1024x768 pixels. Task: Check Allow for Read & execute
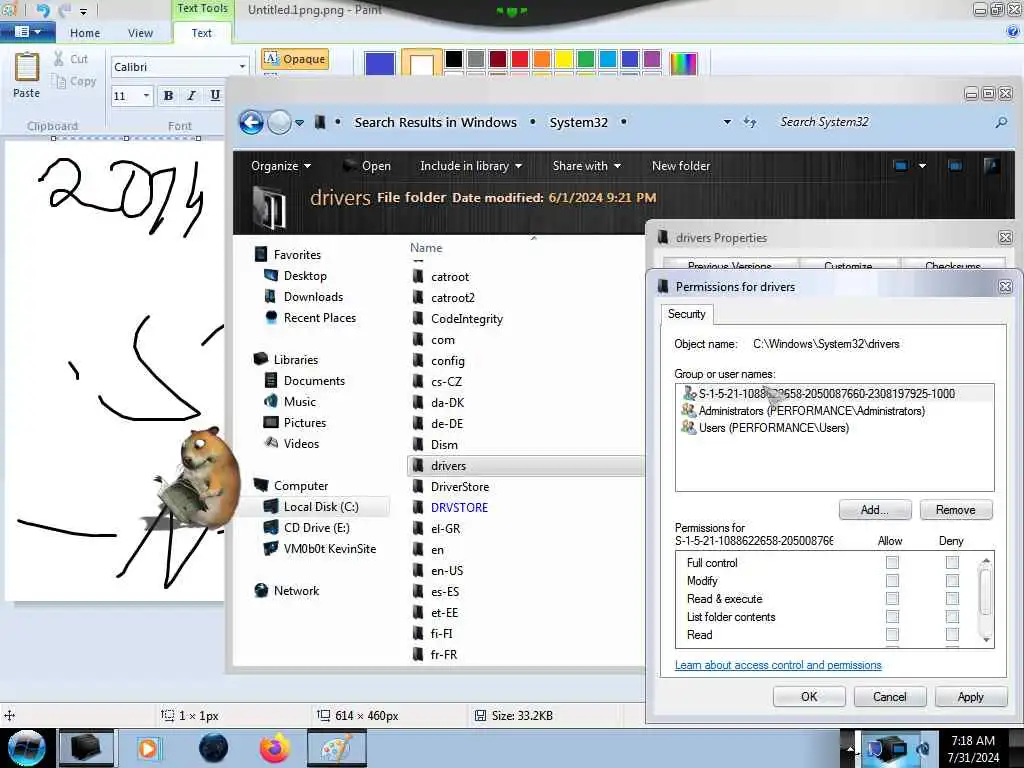click(x=892, y=598)
